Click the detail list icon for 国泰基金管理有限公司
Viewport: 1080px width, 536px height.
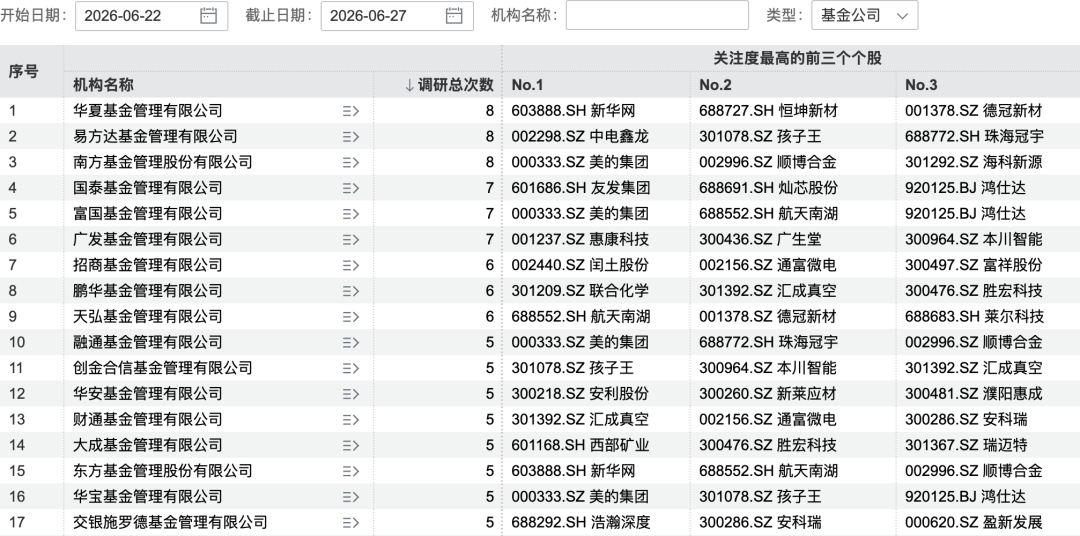[351, 188]
